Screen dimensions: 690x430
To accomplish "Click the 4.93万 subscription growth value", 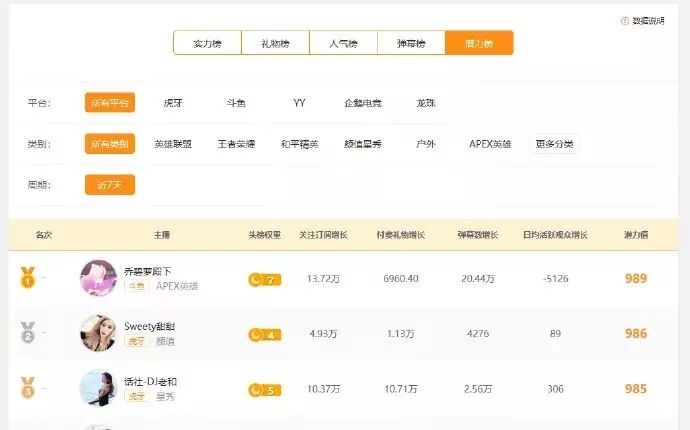I will tap(323, 334).
